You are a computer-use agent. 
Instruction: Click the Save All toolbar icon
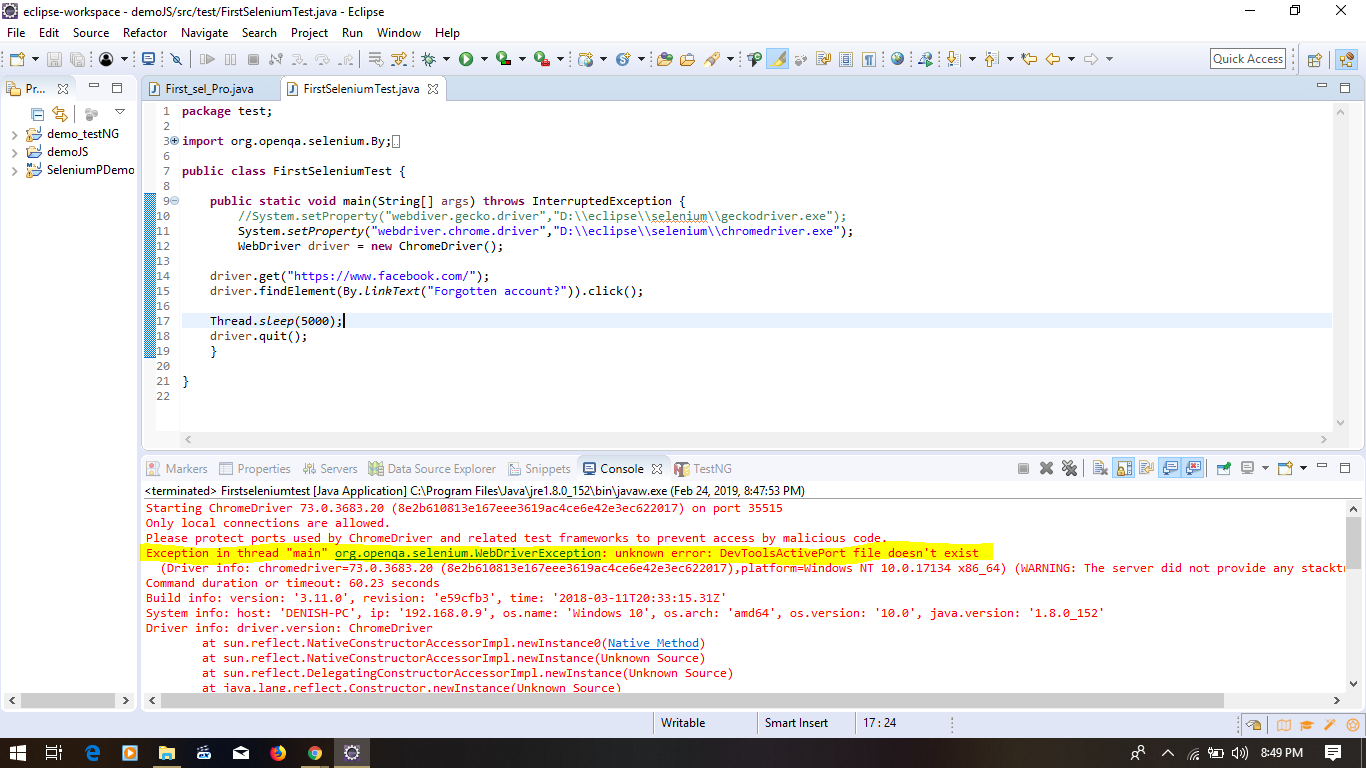(77, 59)
